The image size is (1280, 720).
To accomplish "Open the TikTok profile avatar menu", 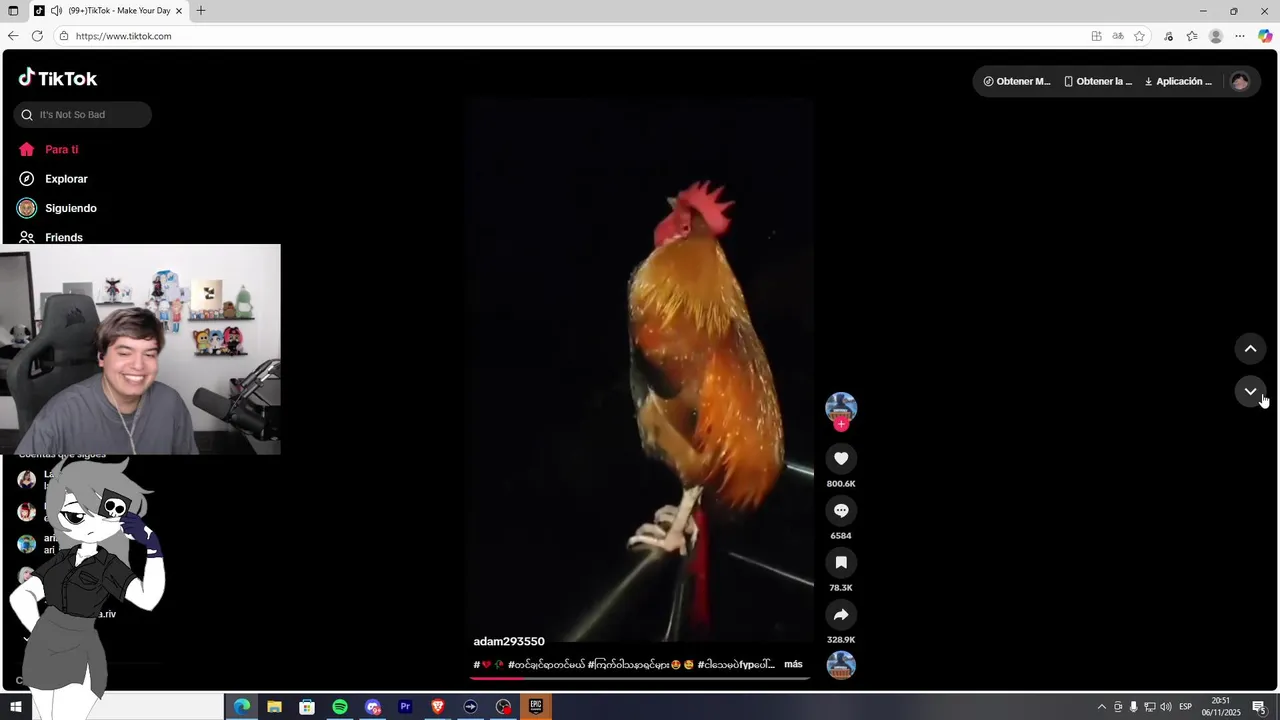I will click(1240, 81).
